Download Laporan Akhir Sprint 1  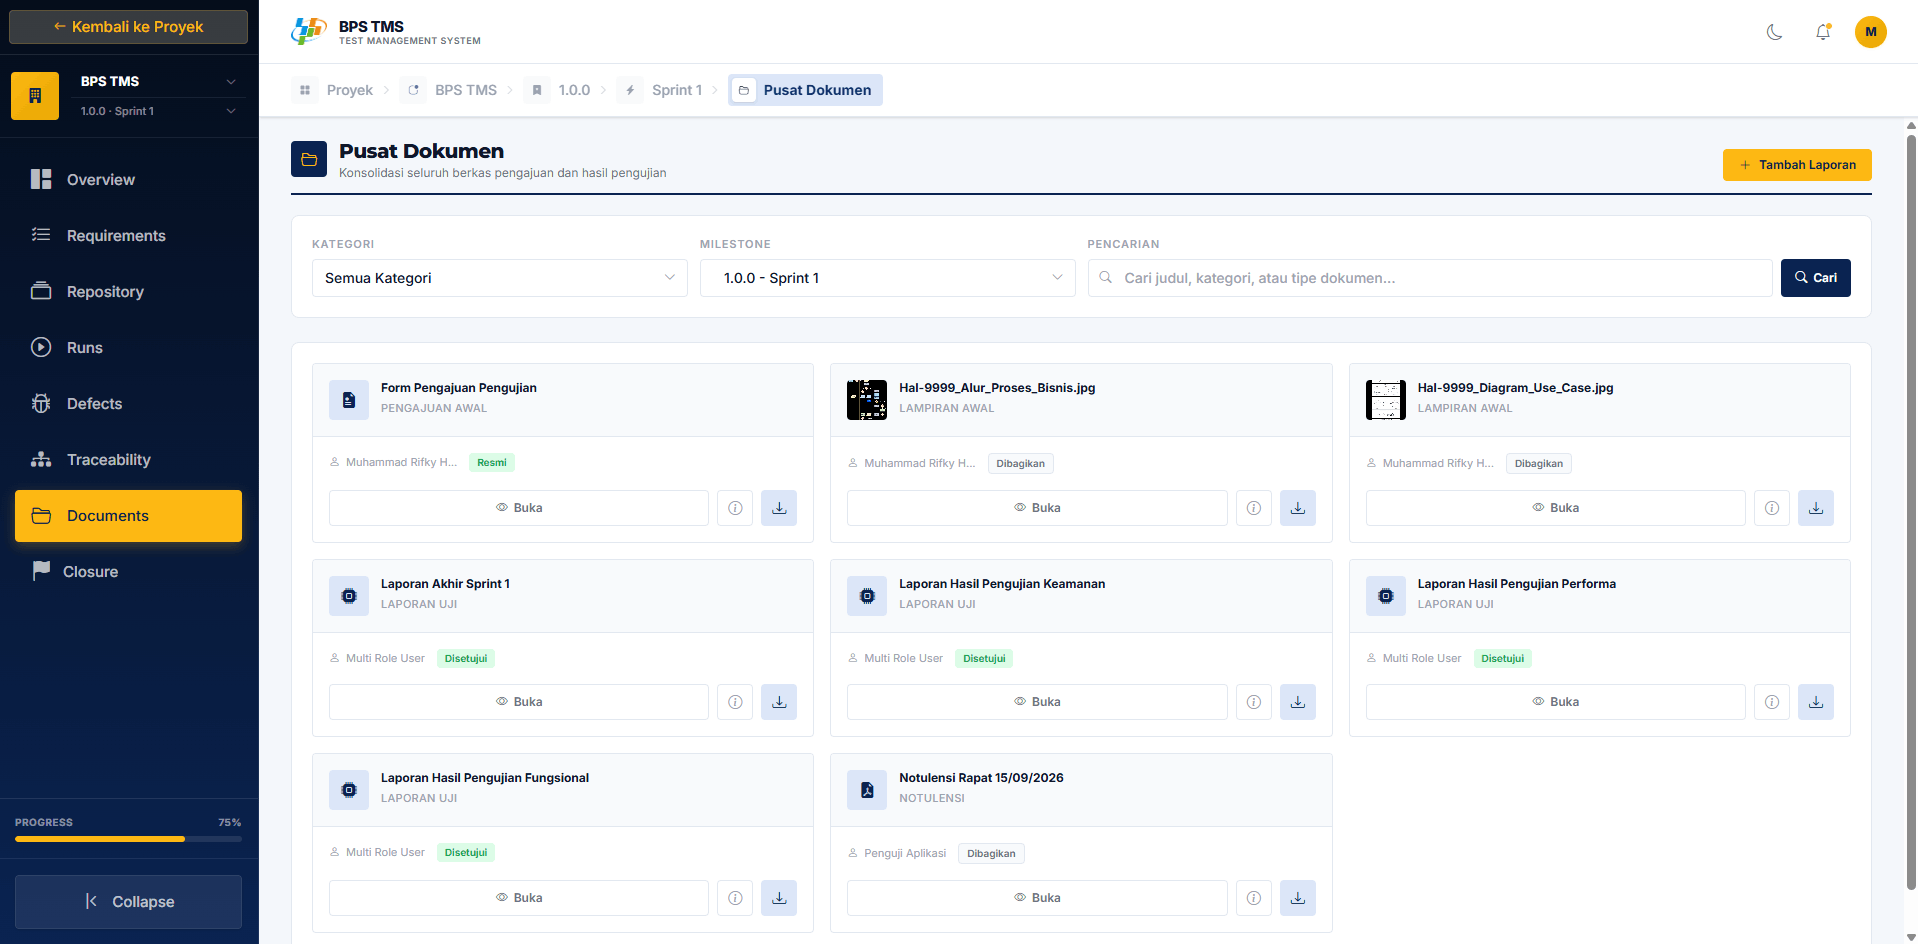(x=779, y=702)
